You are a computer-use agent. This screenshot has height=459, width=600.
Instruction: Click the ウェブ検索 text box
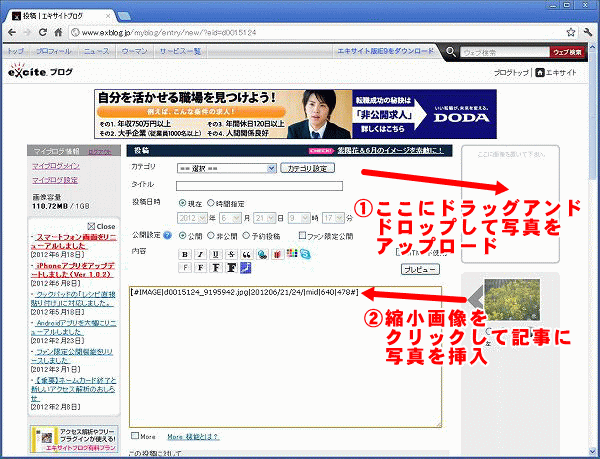505,52
